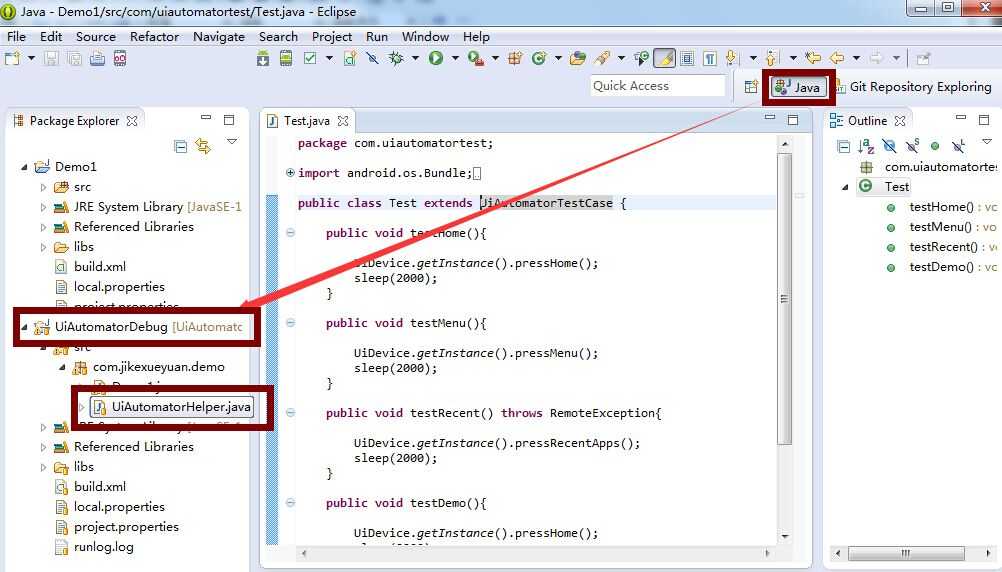Expand the libs folder under Demo1

point(43,247)
